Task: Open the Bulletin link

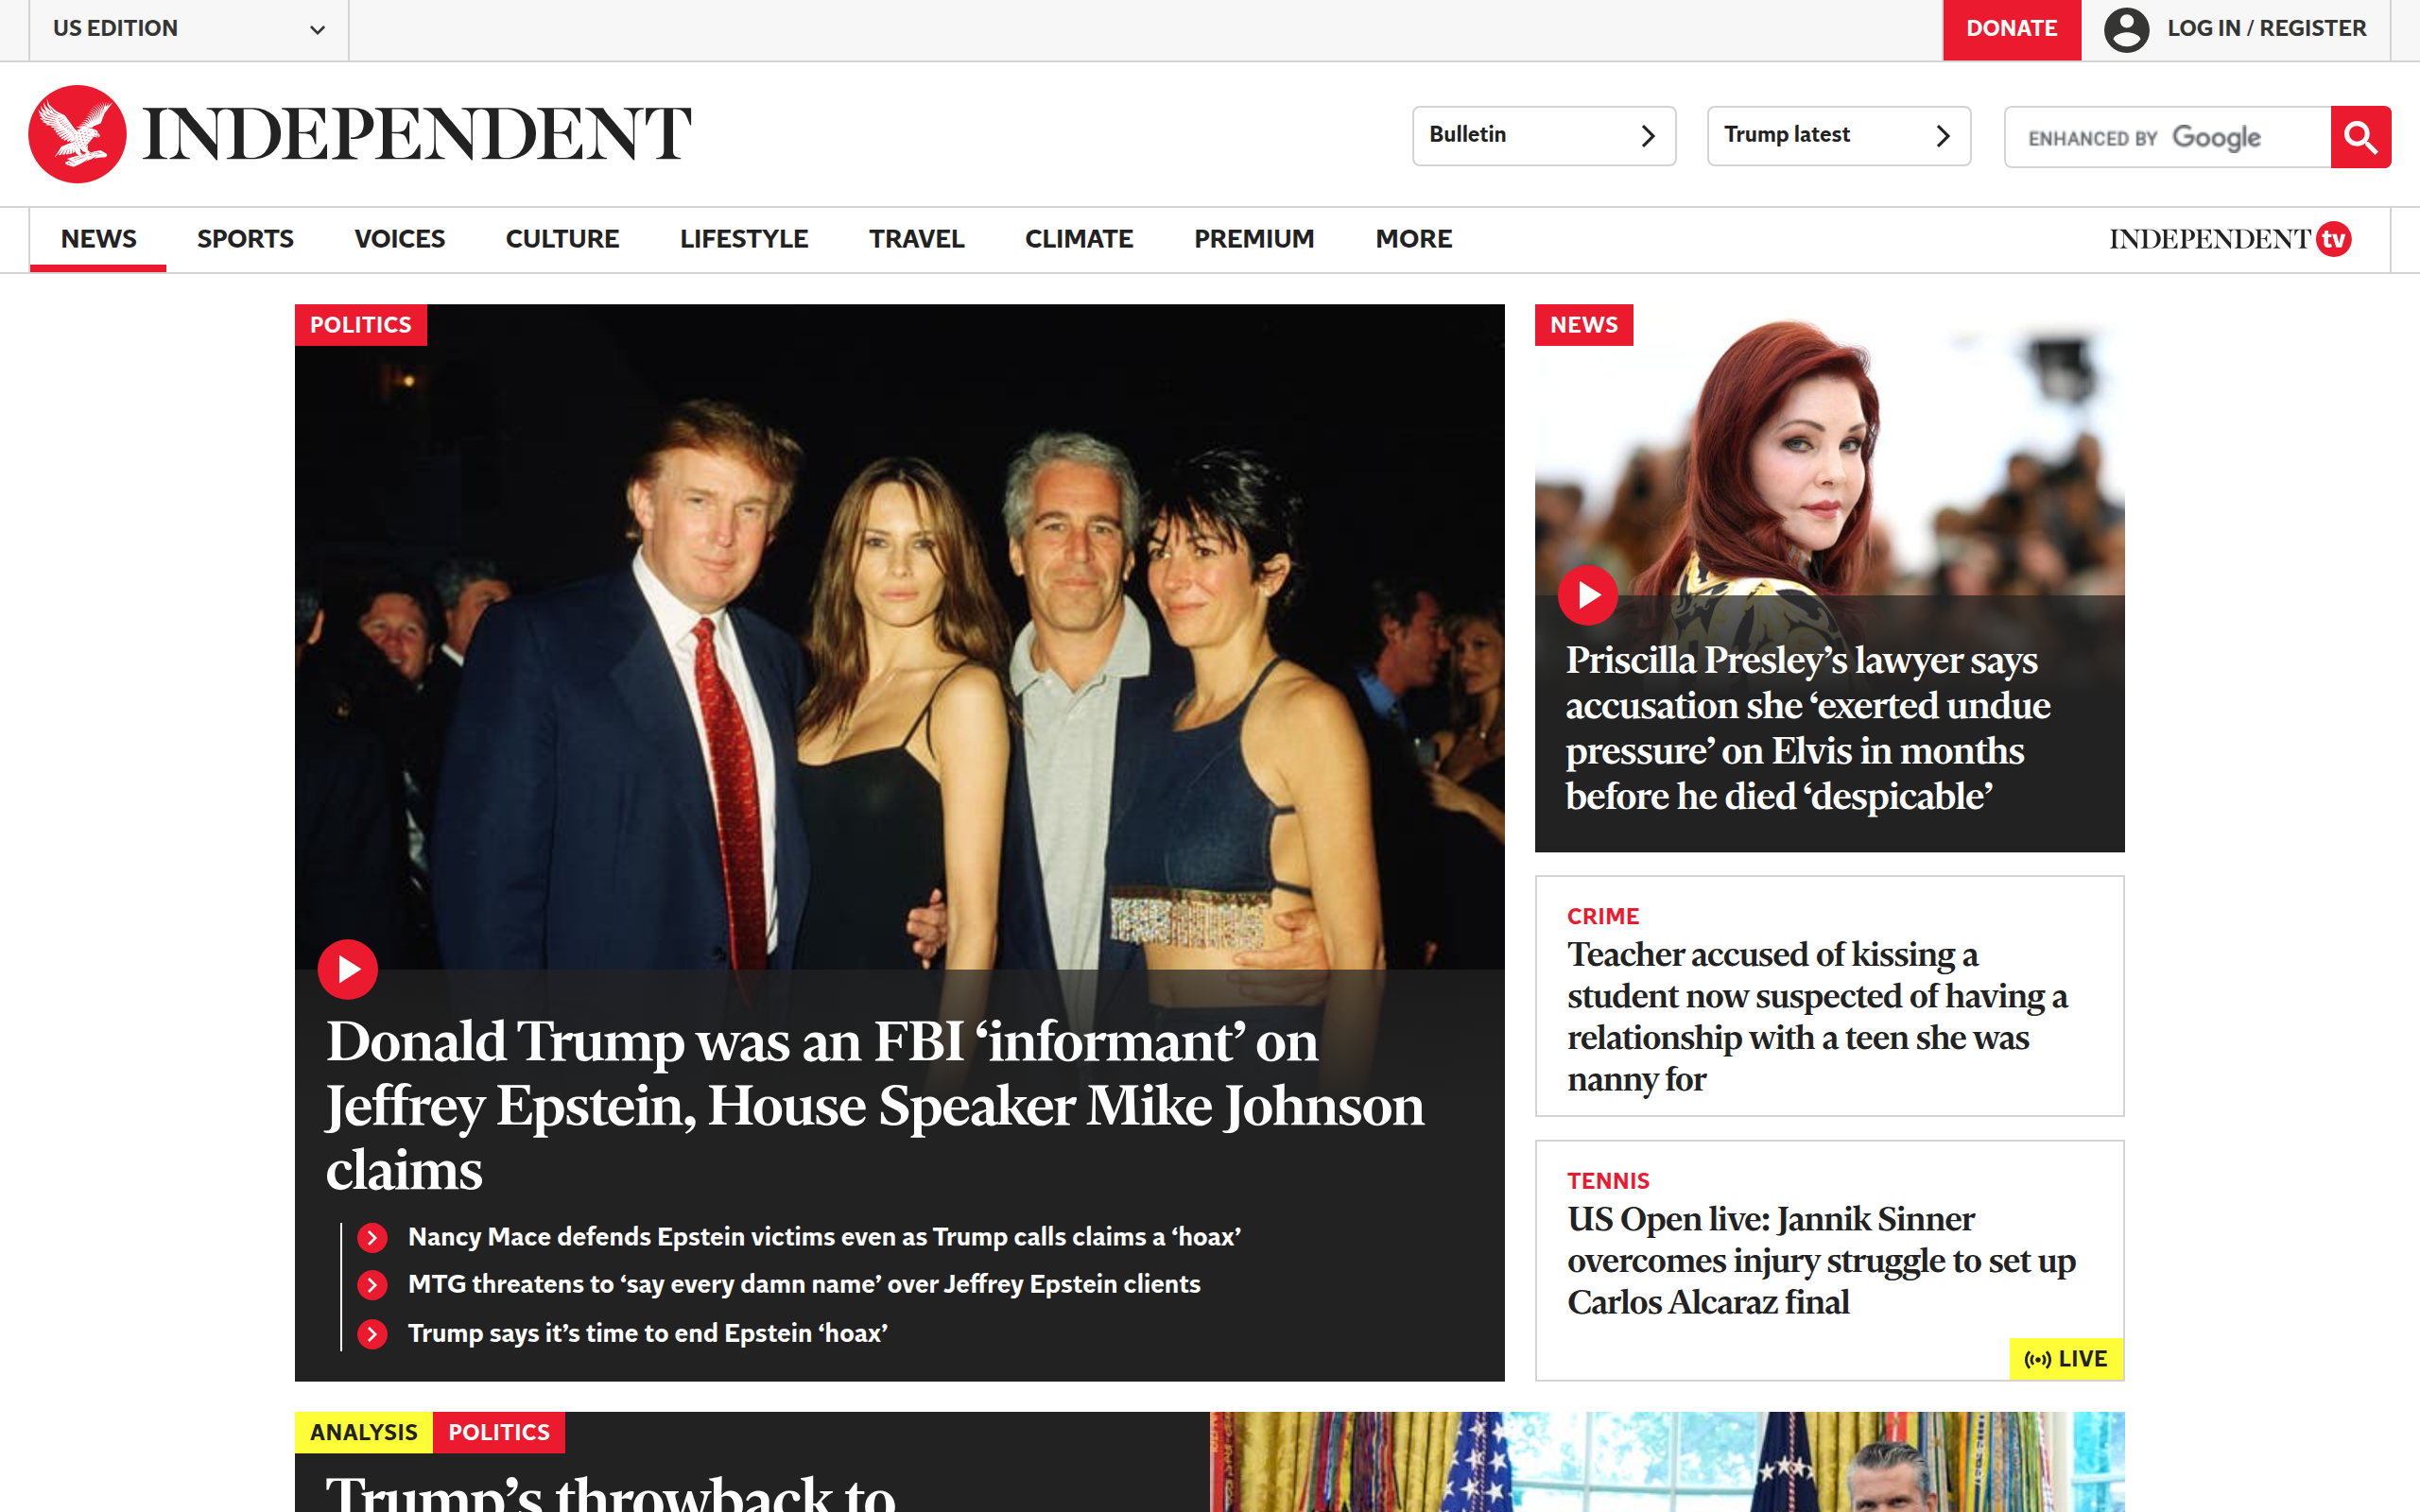Action: click(x=1544, y=136)
